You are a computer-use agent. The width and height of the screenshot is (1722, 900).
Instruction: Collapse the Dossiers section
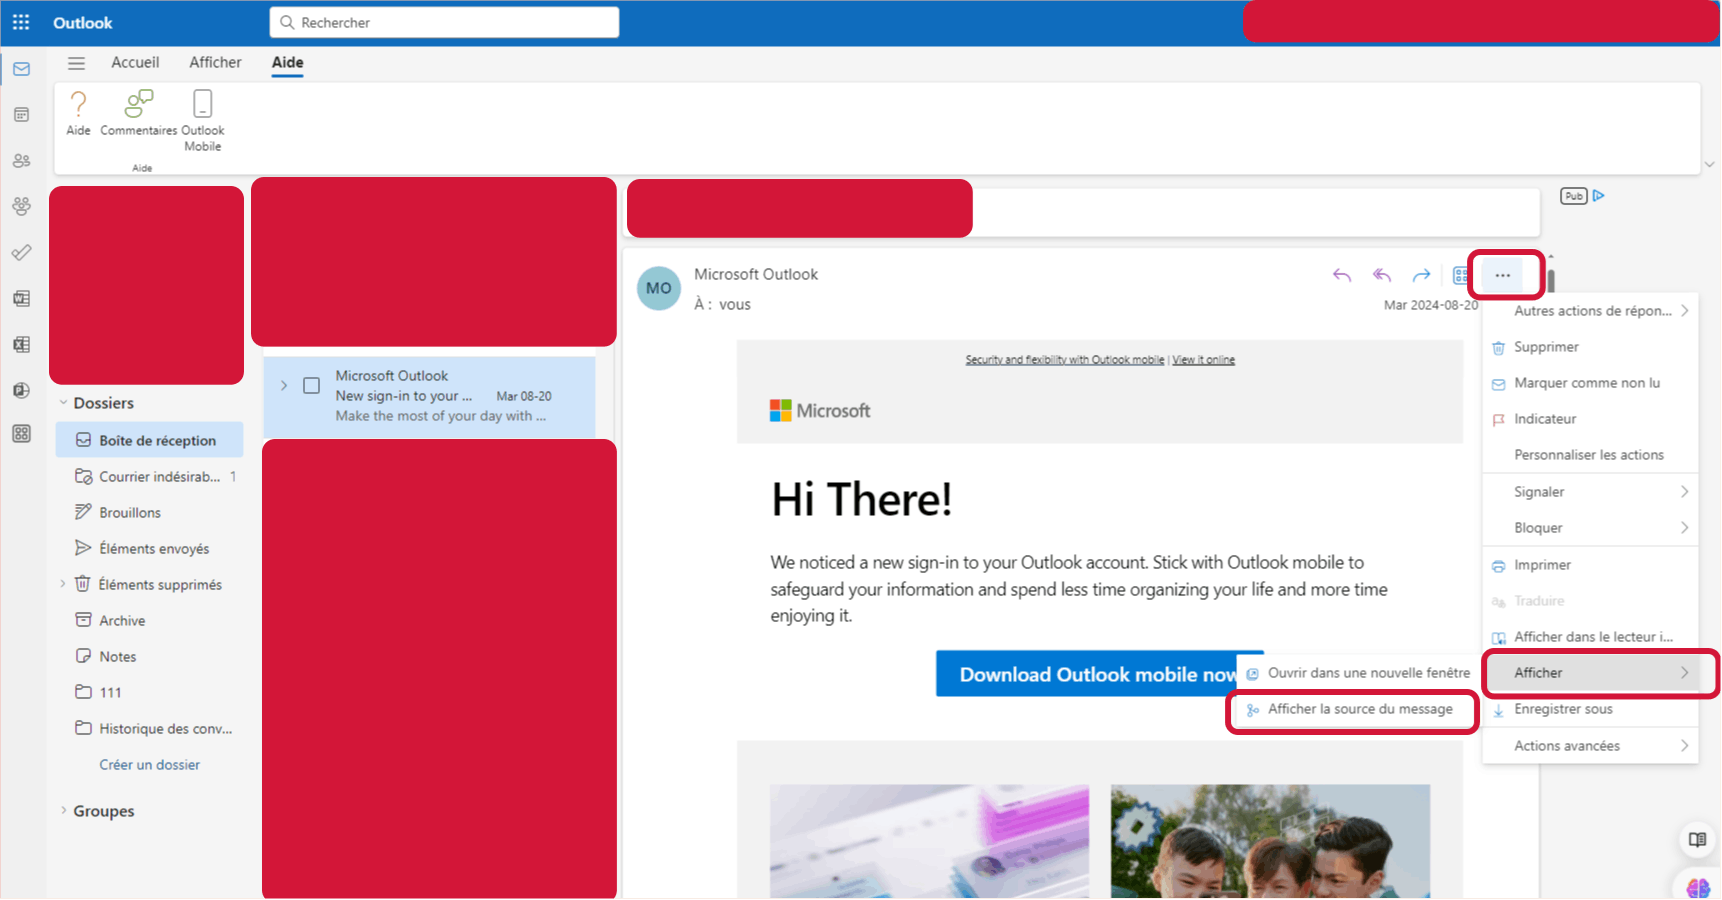[63, 402]
